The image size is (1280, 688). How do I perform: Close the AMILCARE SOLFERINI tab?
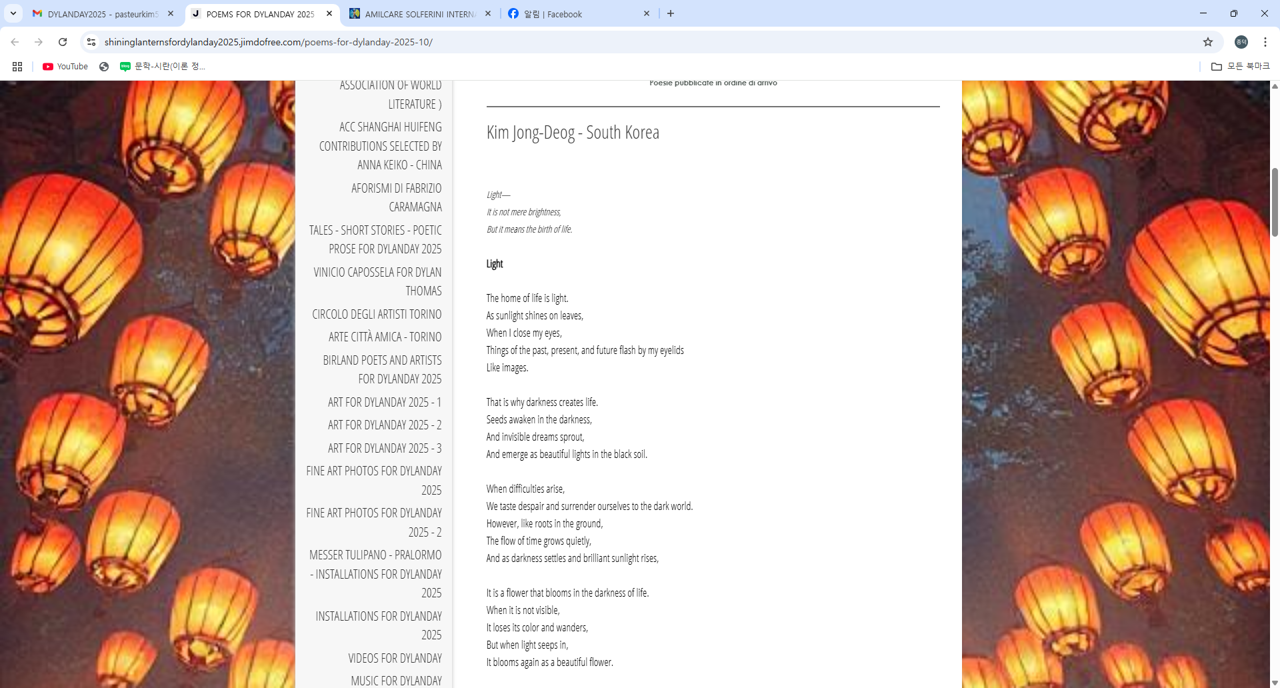tap(488, 14)
